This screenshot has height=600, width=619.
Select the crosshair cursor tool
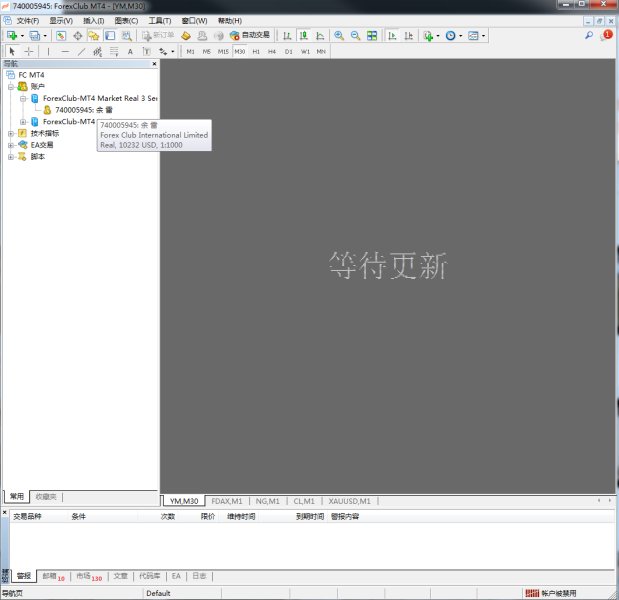click(x=29, y=51)
